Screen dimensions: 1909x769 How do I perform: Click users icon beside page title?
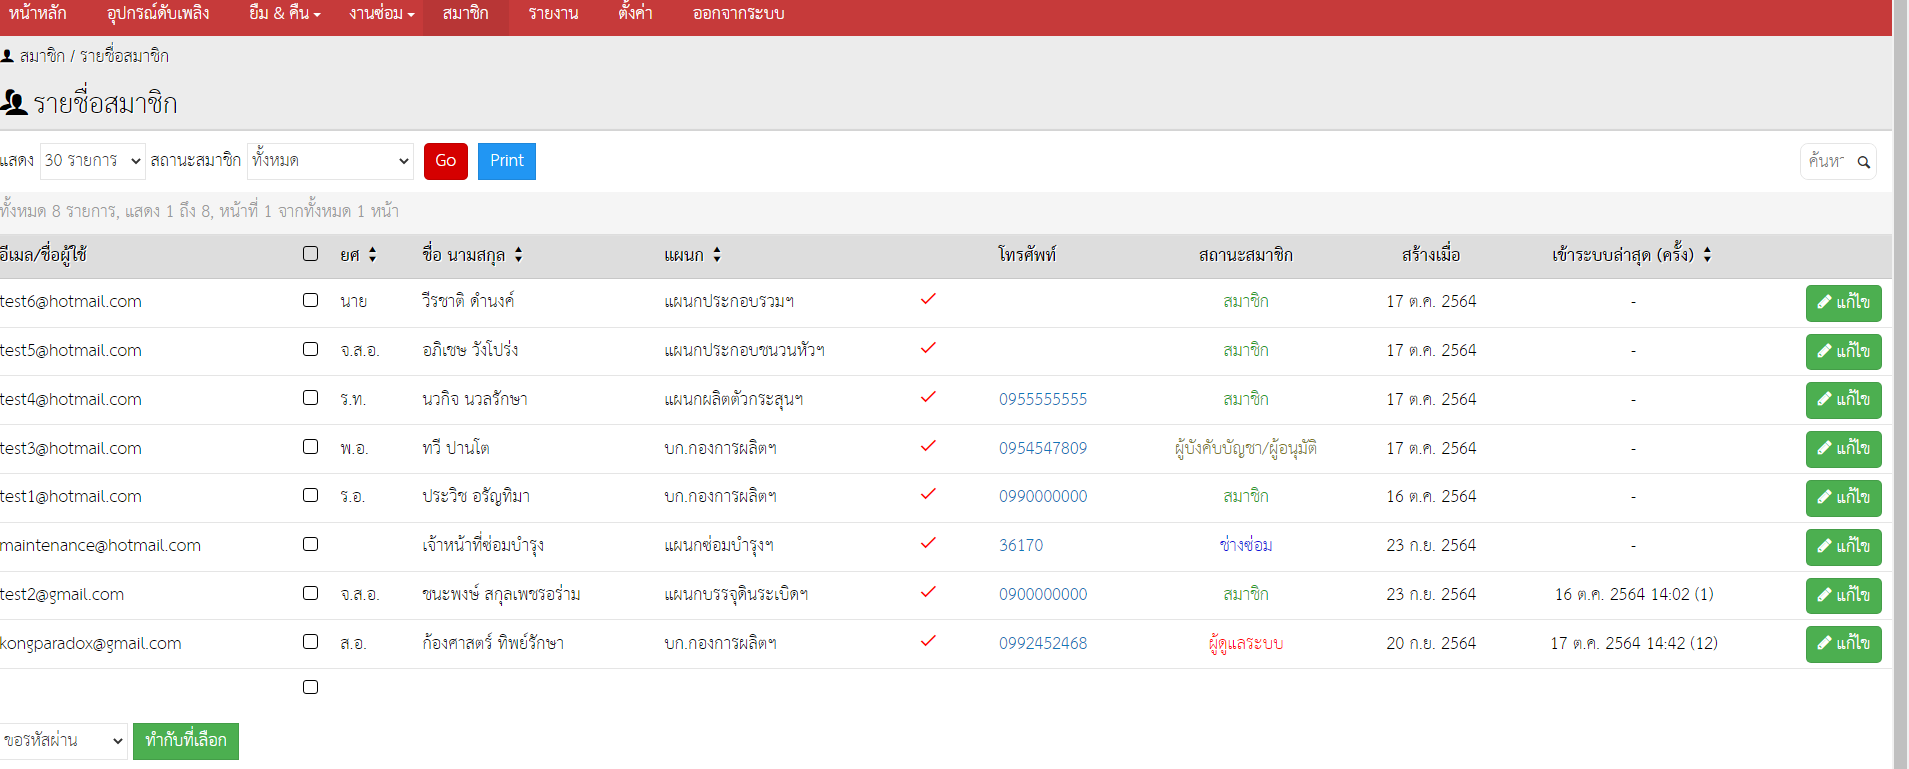[x=13, y=102]
